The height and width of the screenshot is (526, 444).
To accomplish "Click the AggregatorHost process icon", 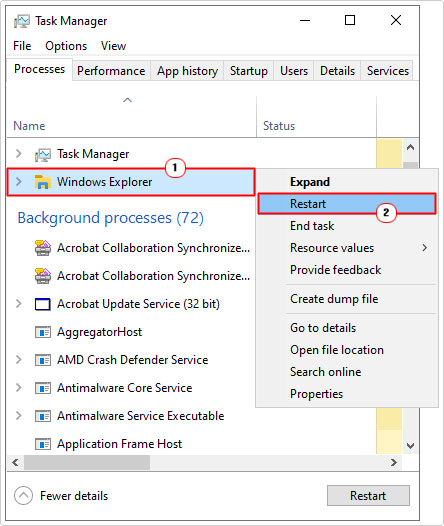I will click(x=43, y=332).
